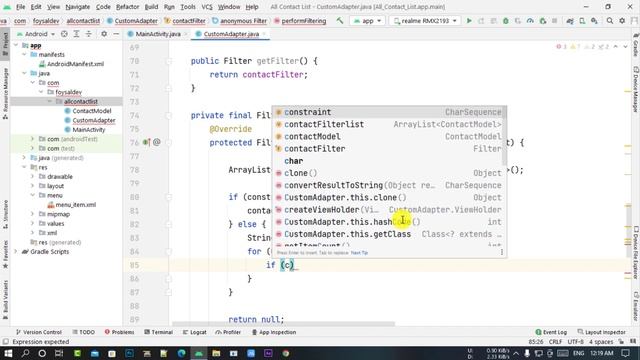Open the Chrome icon in the taskbar
Viewport: 640px width, 360px height.
286,353
